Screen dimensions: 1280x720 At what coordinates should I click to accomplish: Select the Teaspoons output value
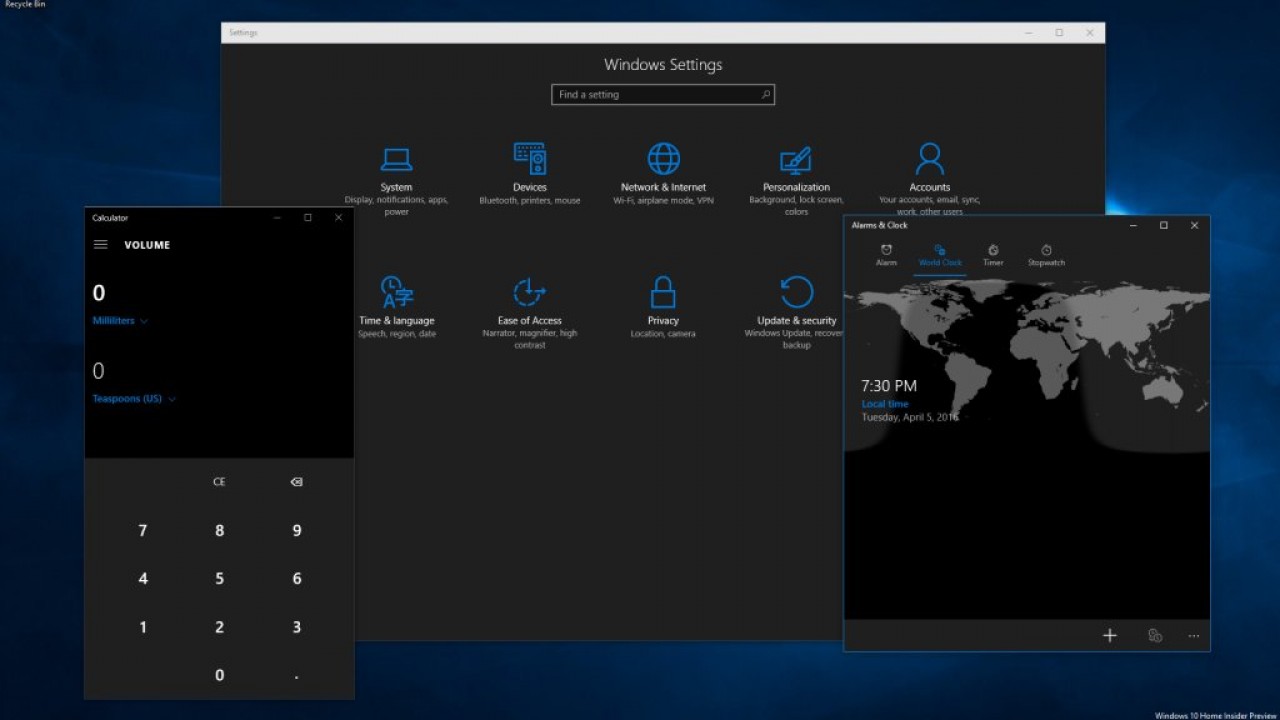click(98, 371)
